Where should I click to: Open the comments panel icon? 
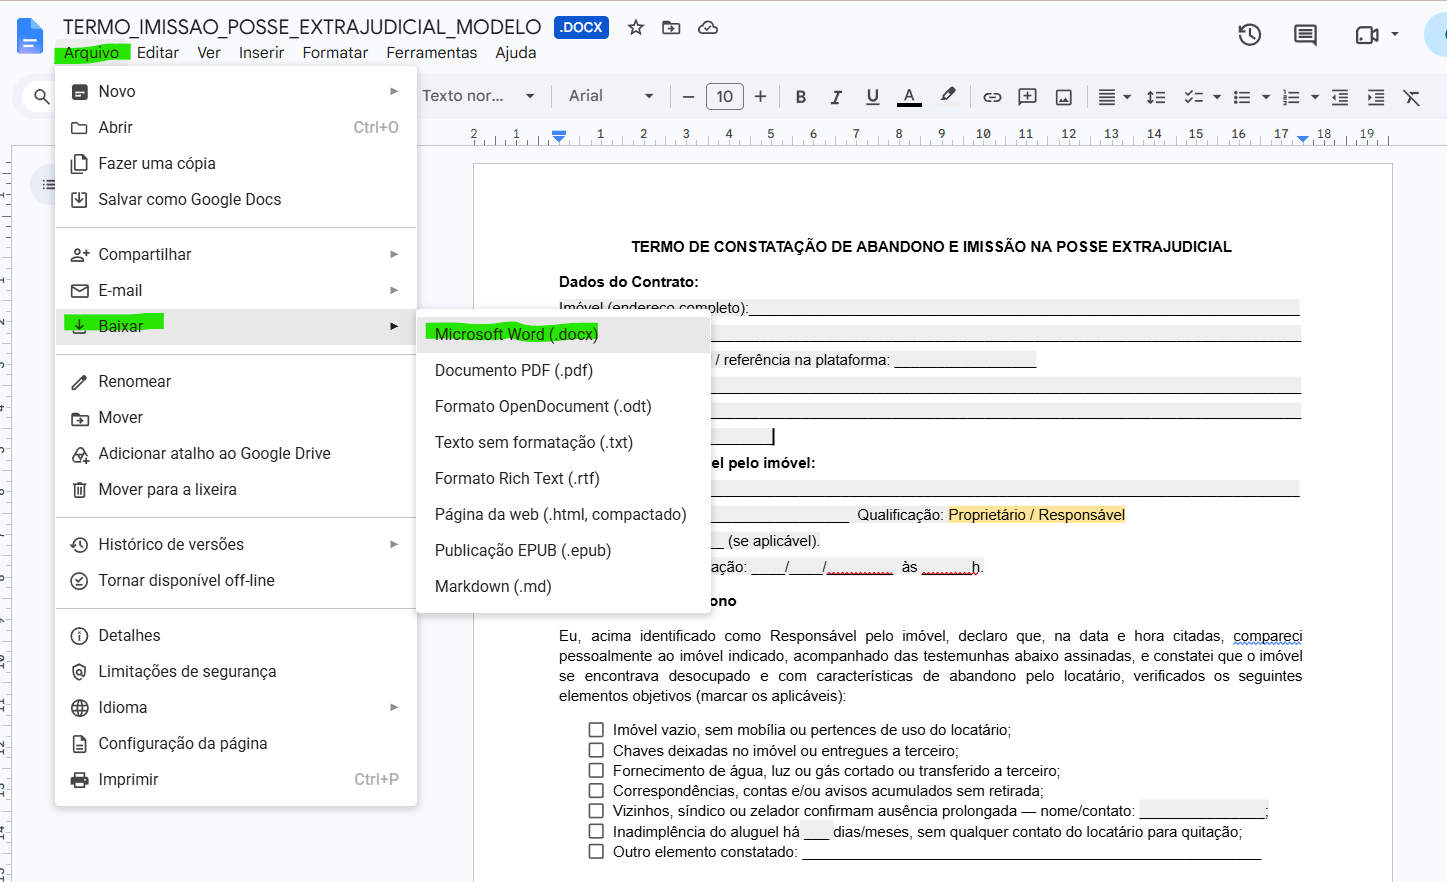coord(1305,35)
